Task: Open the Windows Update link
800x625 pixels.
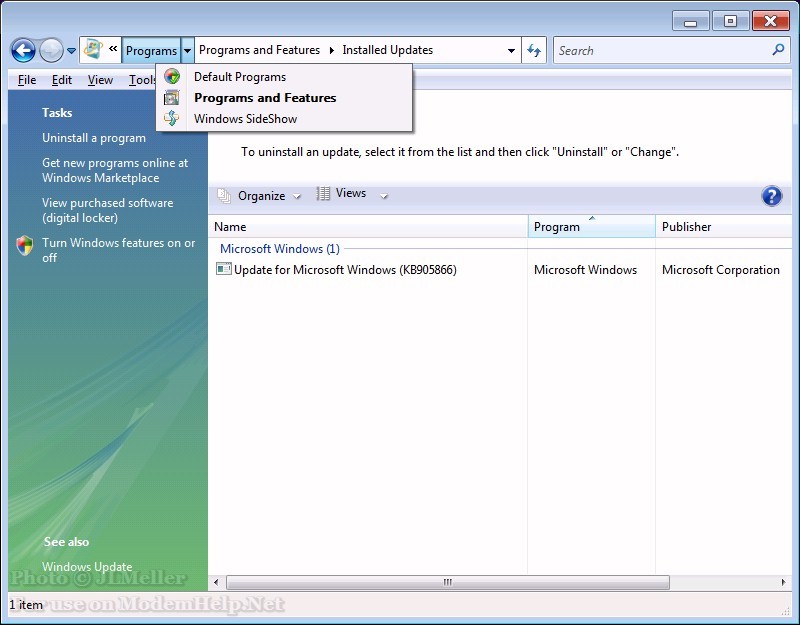Action: tap(87, 567)
